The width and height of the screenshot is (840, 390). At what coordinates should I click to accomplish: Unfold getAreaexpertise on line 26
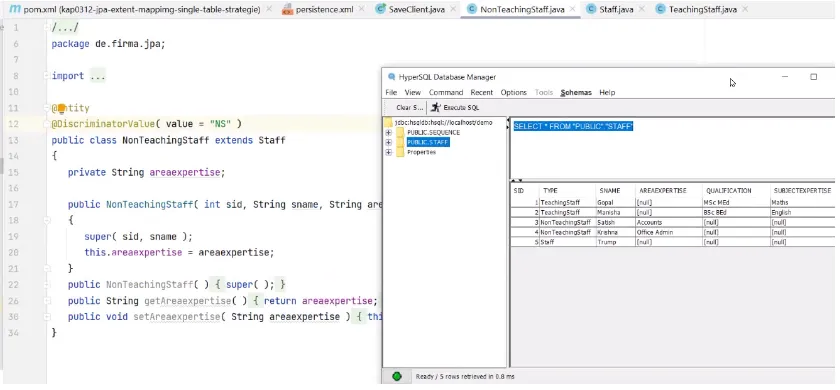46,301
